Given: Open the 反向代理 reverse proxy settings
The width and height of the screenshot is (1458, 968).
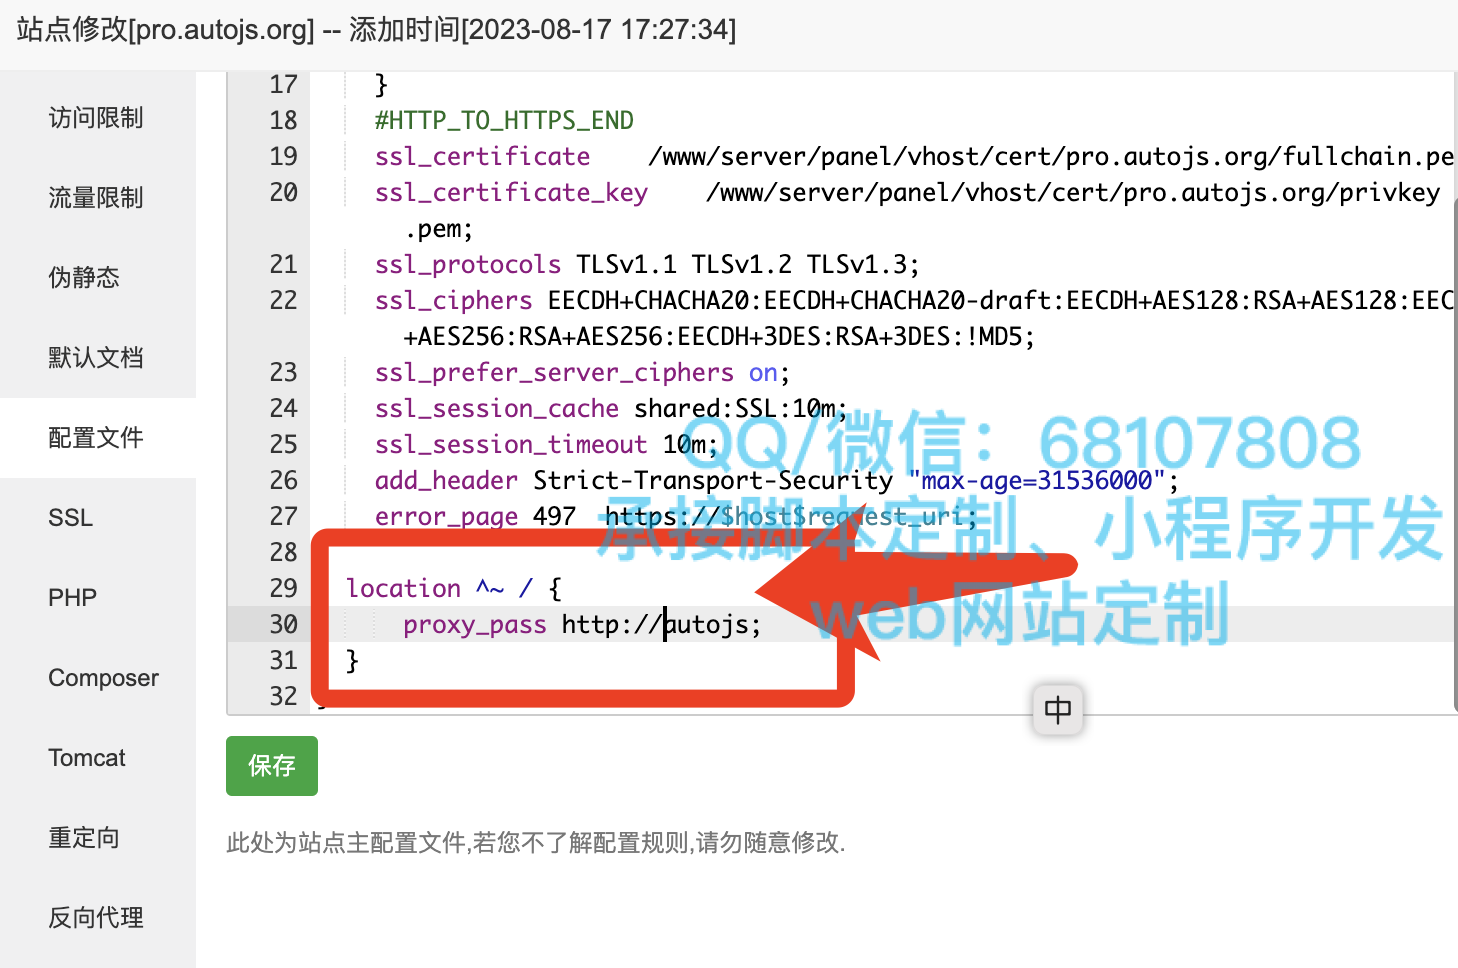Looking at the screenshot, I should [x=95, y=917].
